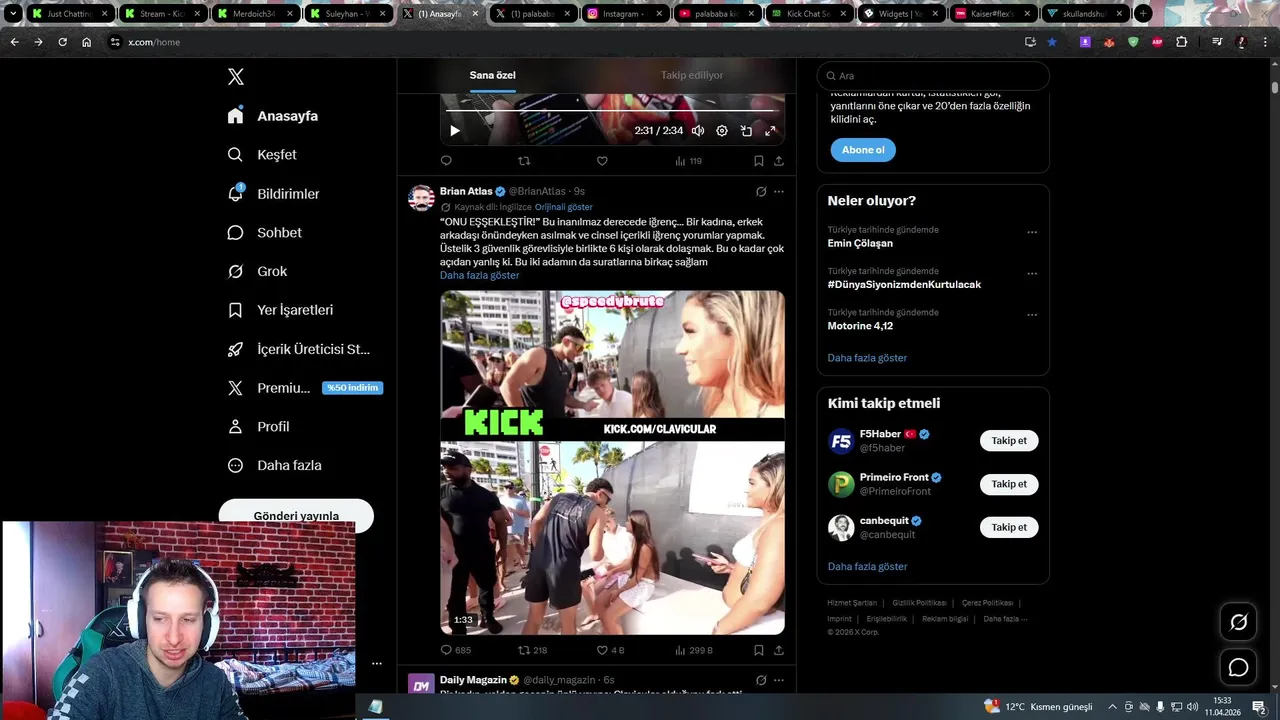
Task: Share Brian Atlas post
Action: [779, 650]
